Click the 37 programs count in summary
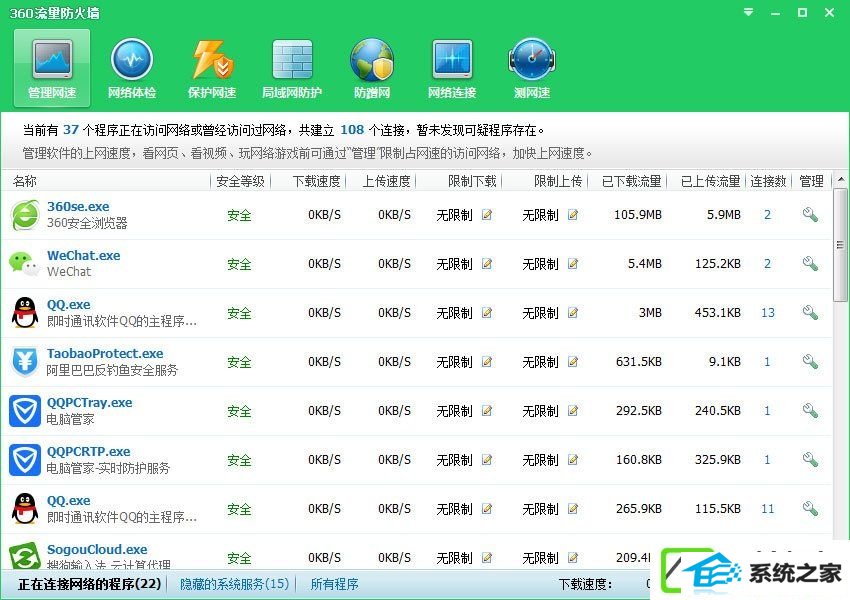The height and width of the screenshot is (600, 850). 71,130
